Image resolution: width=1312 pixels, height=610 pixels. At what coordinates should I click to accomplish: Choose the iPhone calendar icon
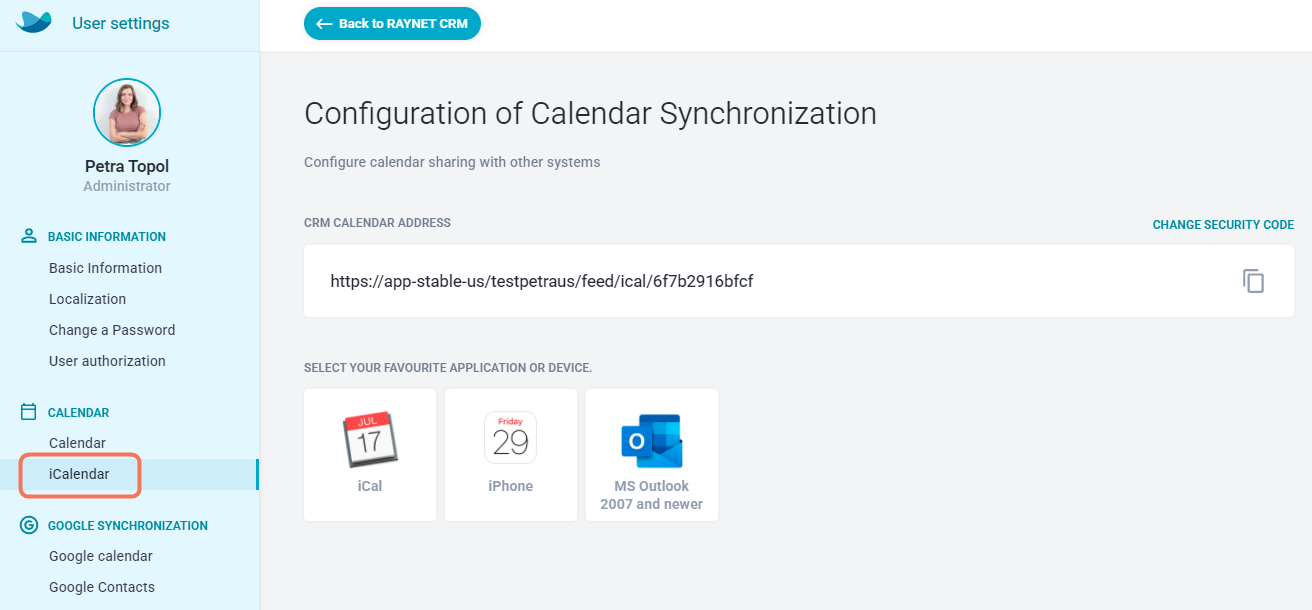(510, 438)
